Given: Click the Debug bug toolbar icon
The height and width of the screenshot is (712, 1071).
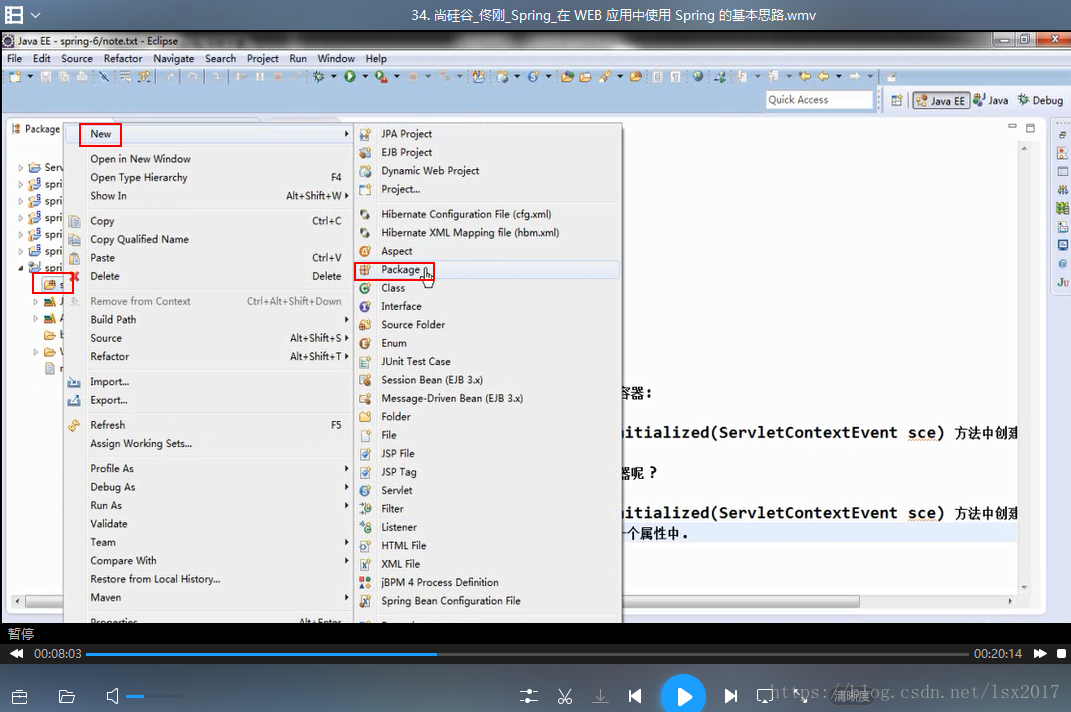Looking at the screenshot, I should (x=318, y=77).
